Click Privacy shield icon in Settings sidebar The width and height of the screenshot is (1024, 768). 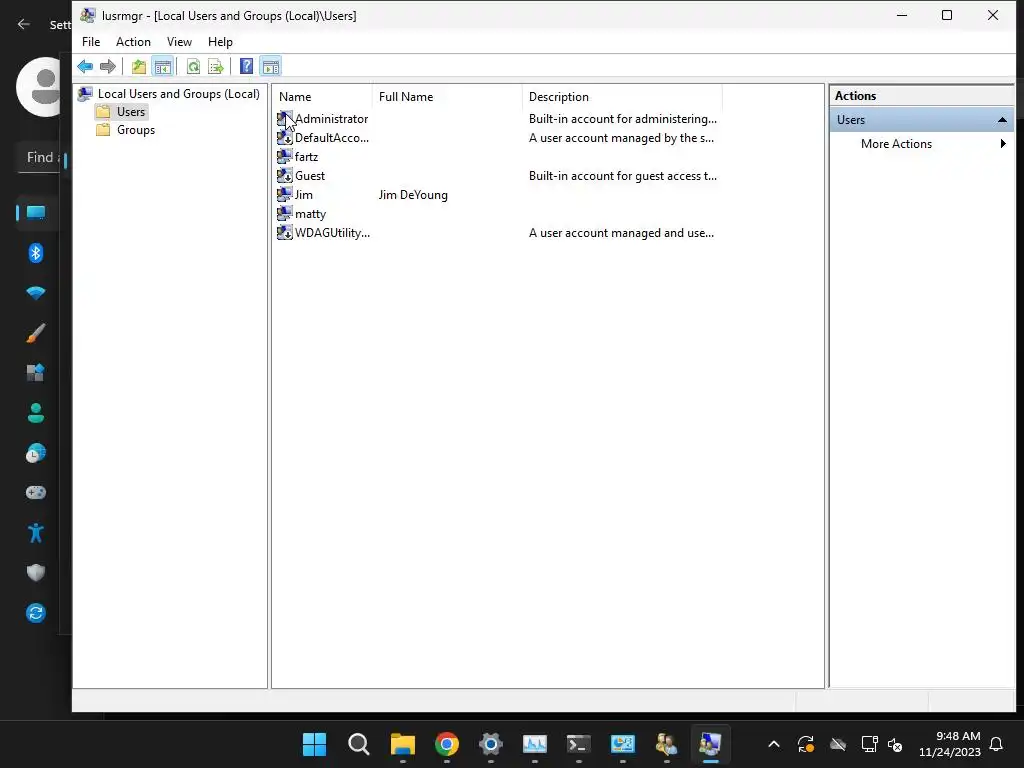pos(36,573)
